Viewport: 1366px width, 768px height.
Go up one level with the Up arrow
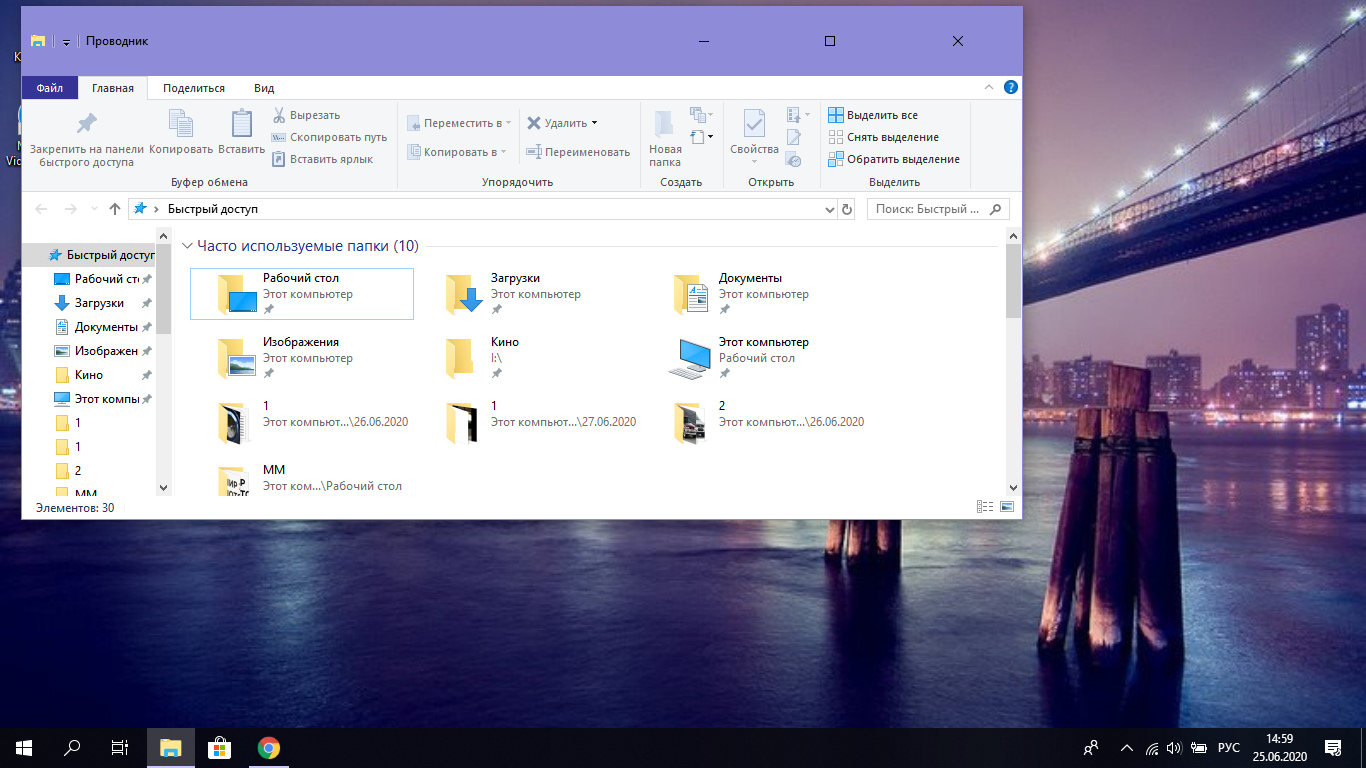115,209
